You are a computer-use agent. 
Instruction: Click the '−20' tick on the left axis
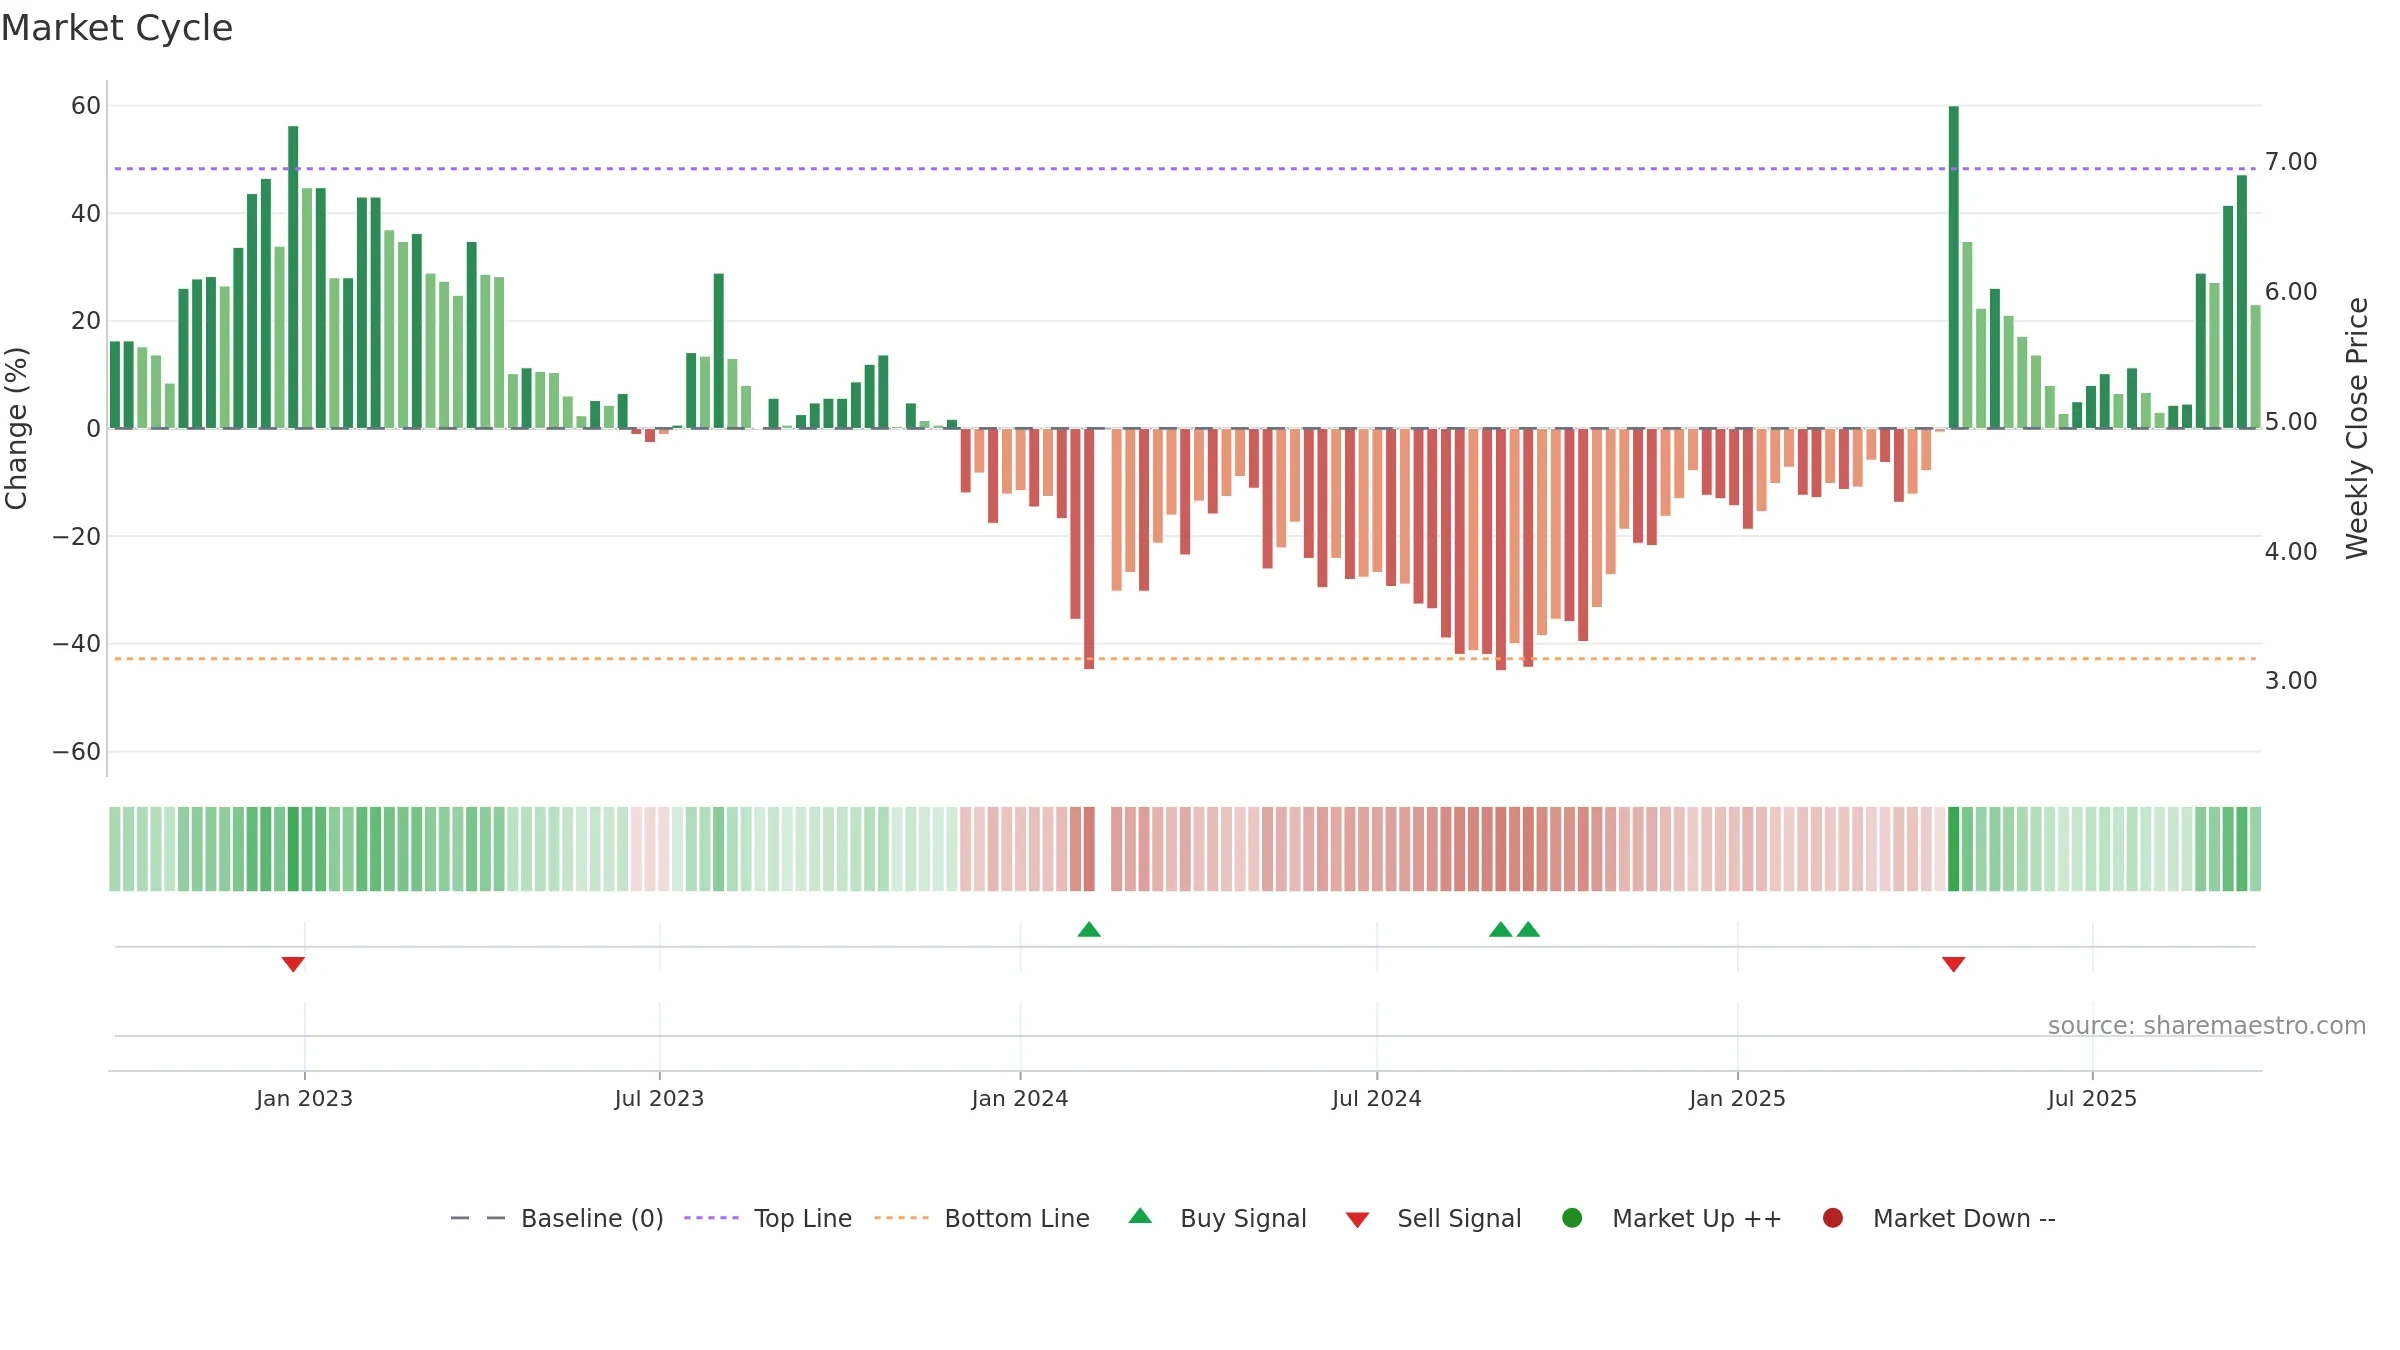[76, 537]
